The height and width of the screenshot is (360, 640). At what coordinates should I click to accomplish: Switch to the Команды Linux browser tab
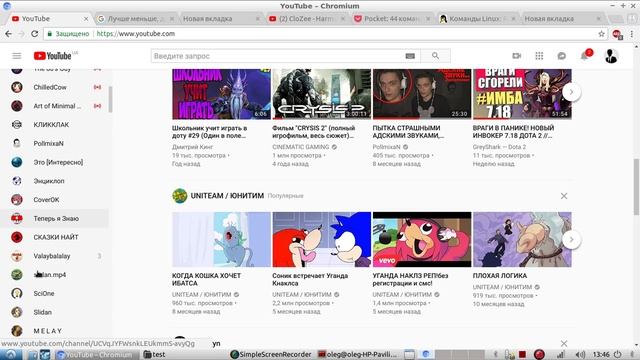[477, 19]
